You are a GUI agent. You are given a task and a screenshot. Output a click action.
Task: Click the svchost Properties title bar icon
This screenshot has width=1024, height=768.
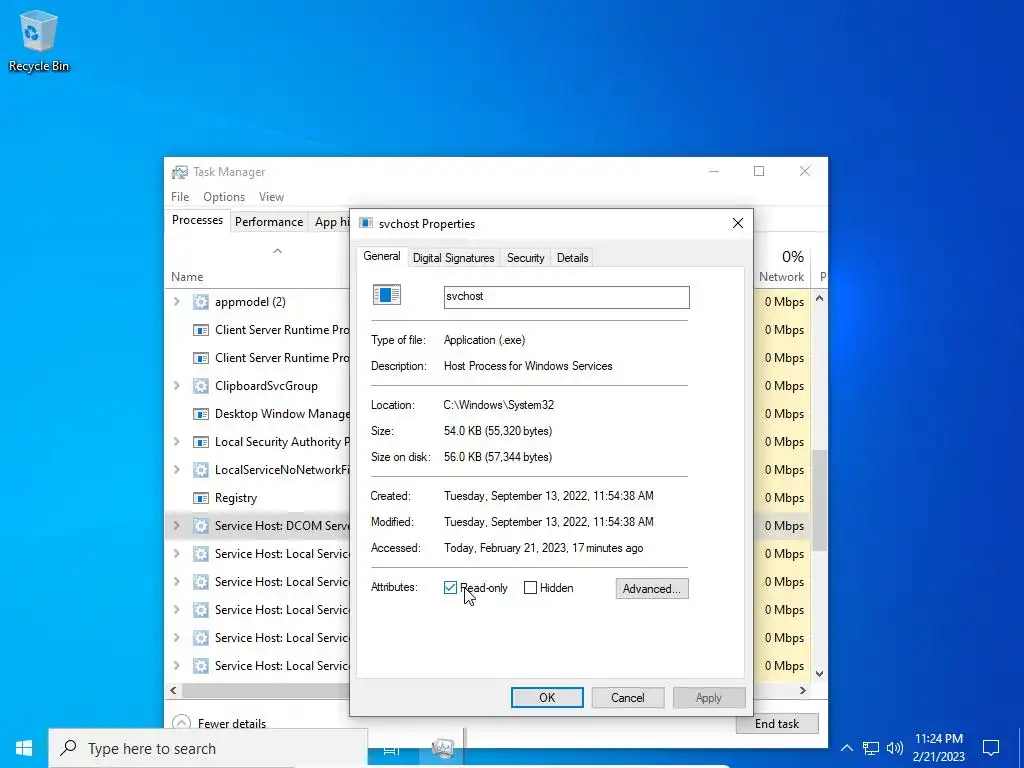click(366, 223)
